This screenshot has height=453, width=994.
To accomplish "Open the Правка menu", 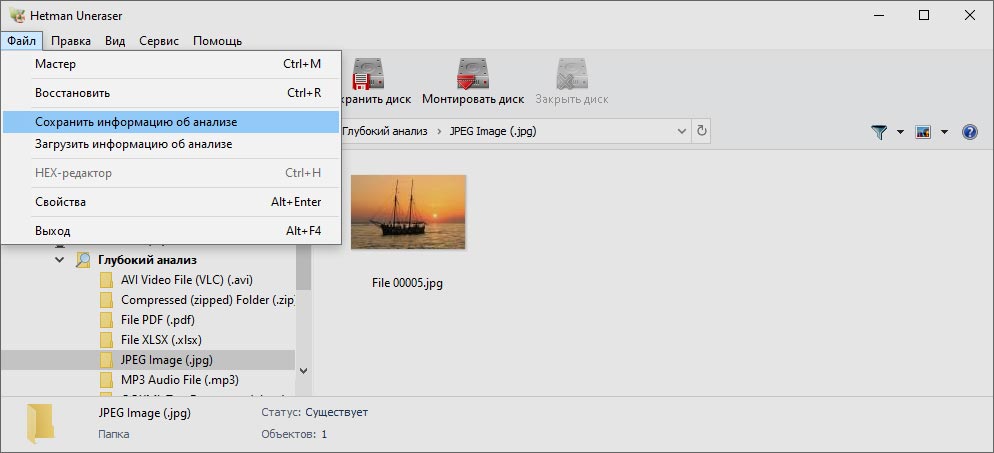I will click(71, 41).
